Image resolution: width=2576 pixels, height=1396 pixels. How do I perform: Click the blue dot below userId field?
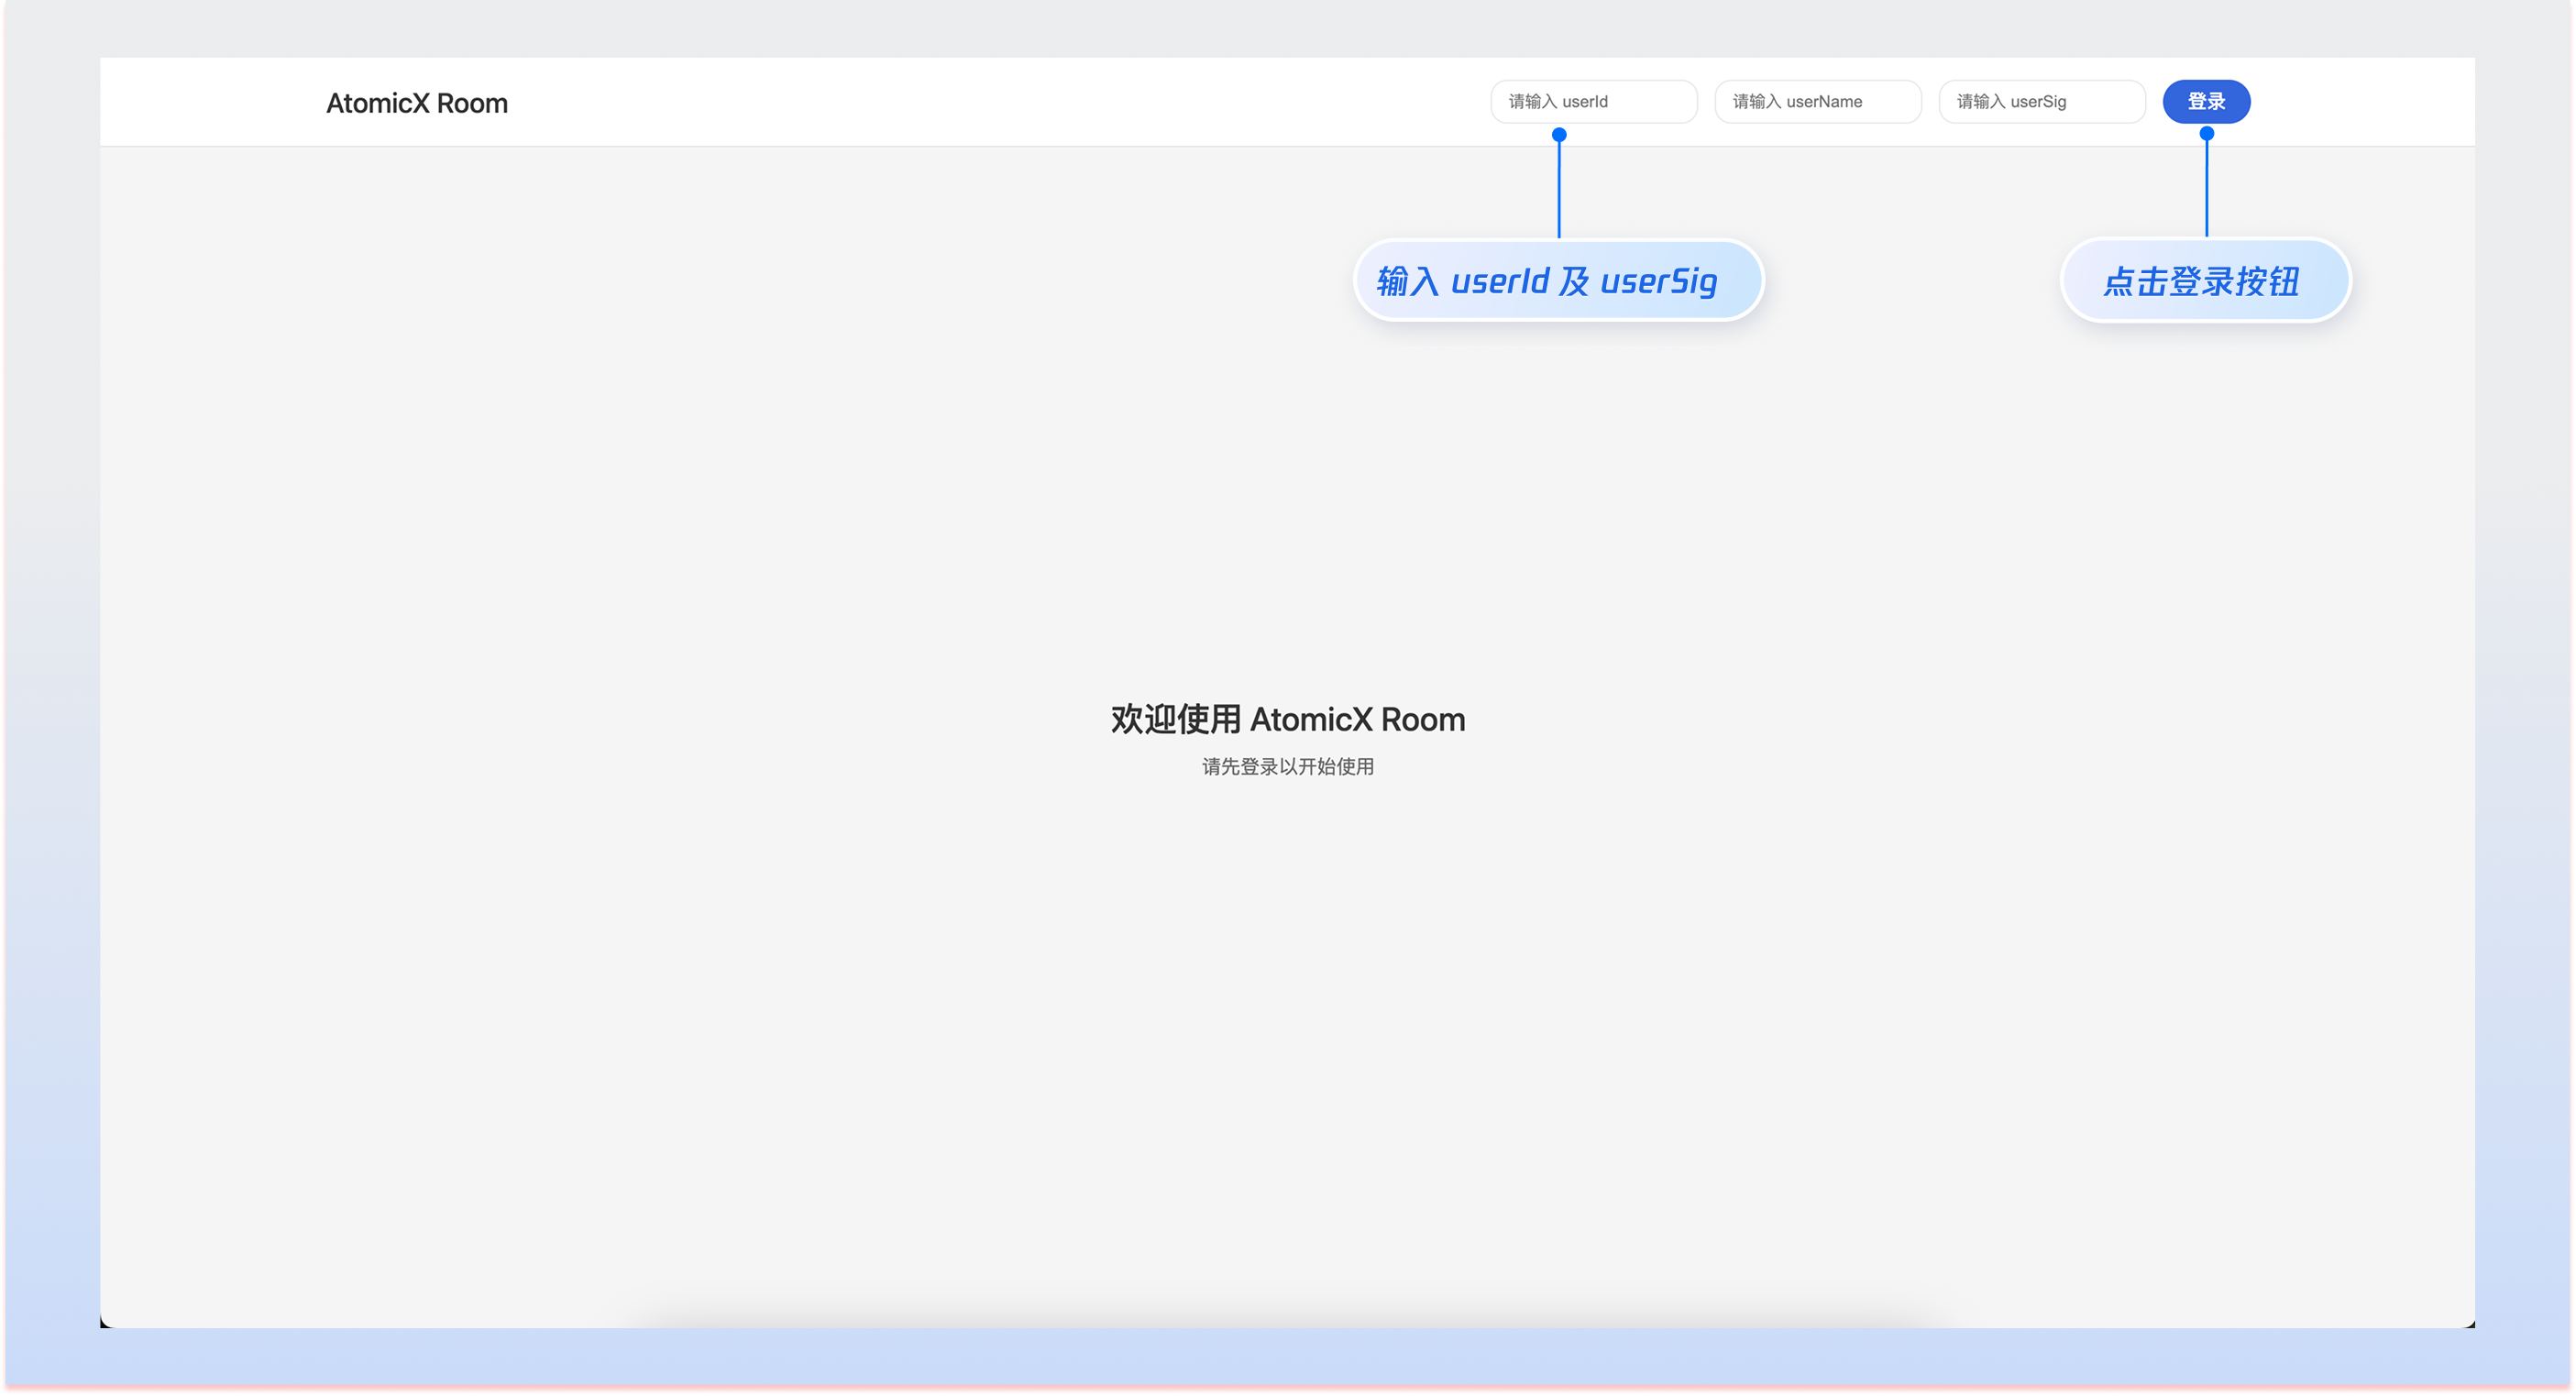[x=1559, y=134]
